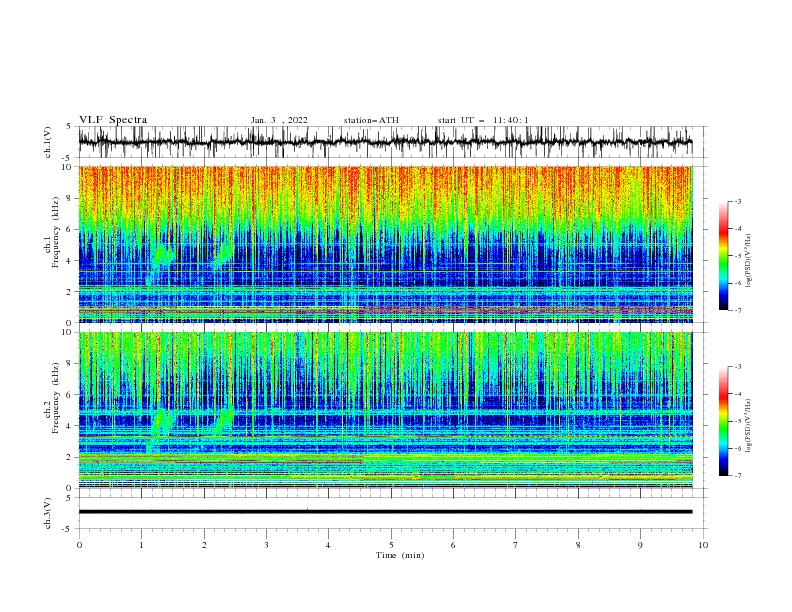Click the time axis tick label "5"

point(391,545)
